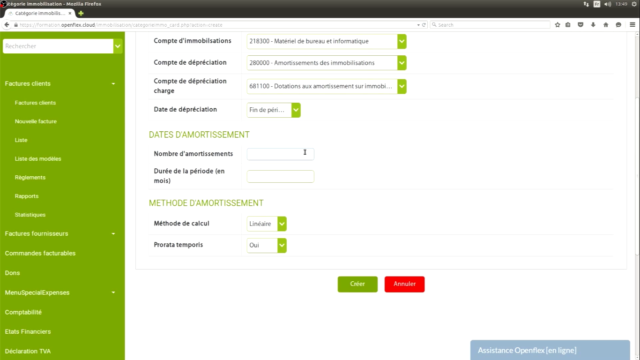Viewport: 640px width, 360px height.
Task: Focus the sidebar Rechercher search box
Action: point(58,46)
